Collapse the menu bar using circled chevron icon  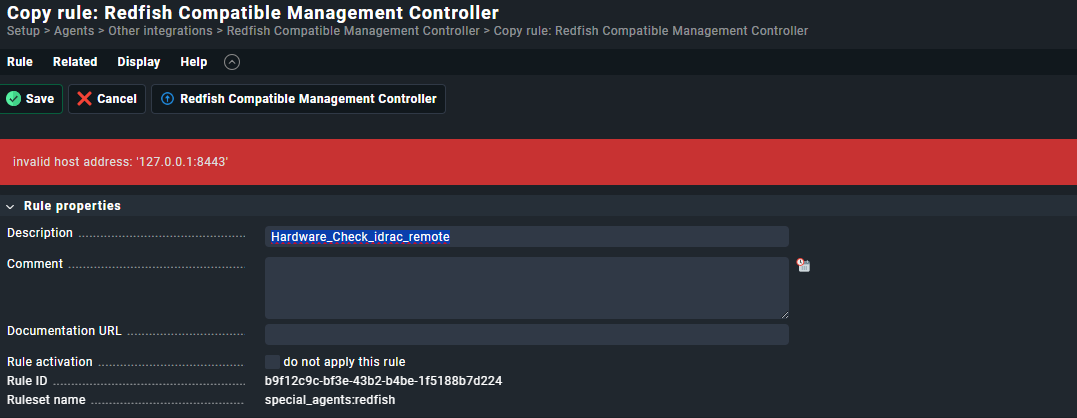232,62
